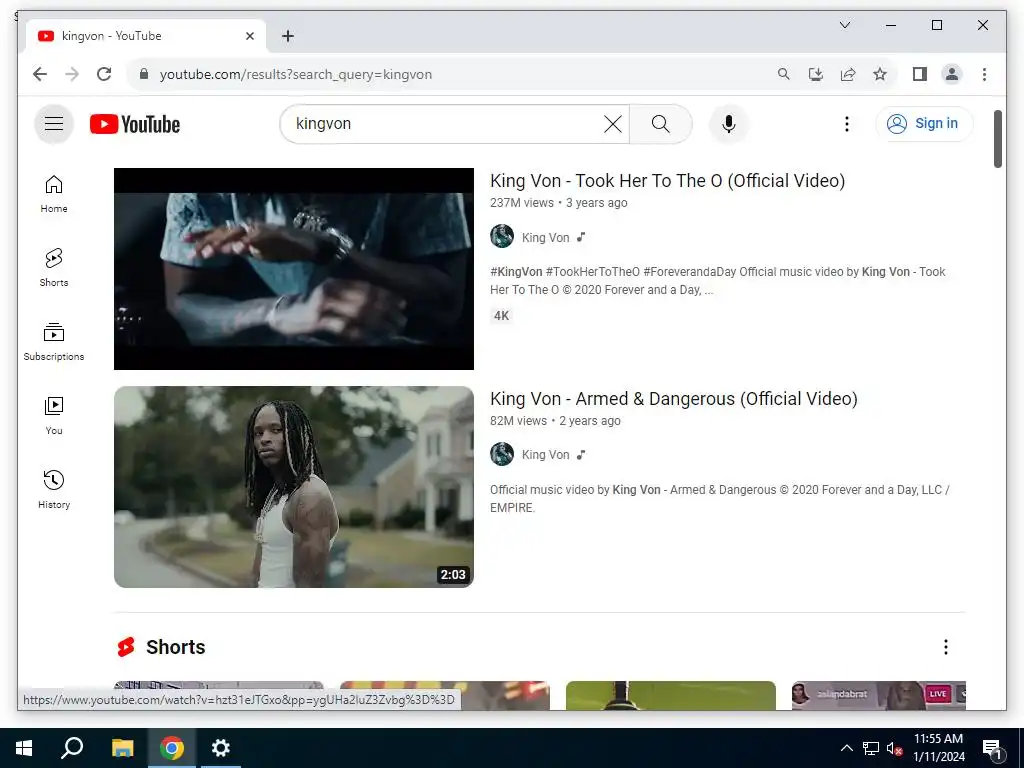Open Windows taskbar search
Viewport: 1024px width, 768px height.
click(72, 748)
